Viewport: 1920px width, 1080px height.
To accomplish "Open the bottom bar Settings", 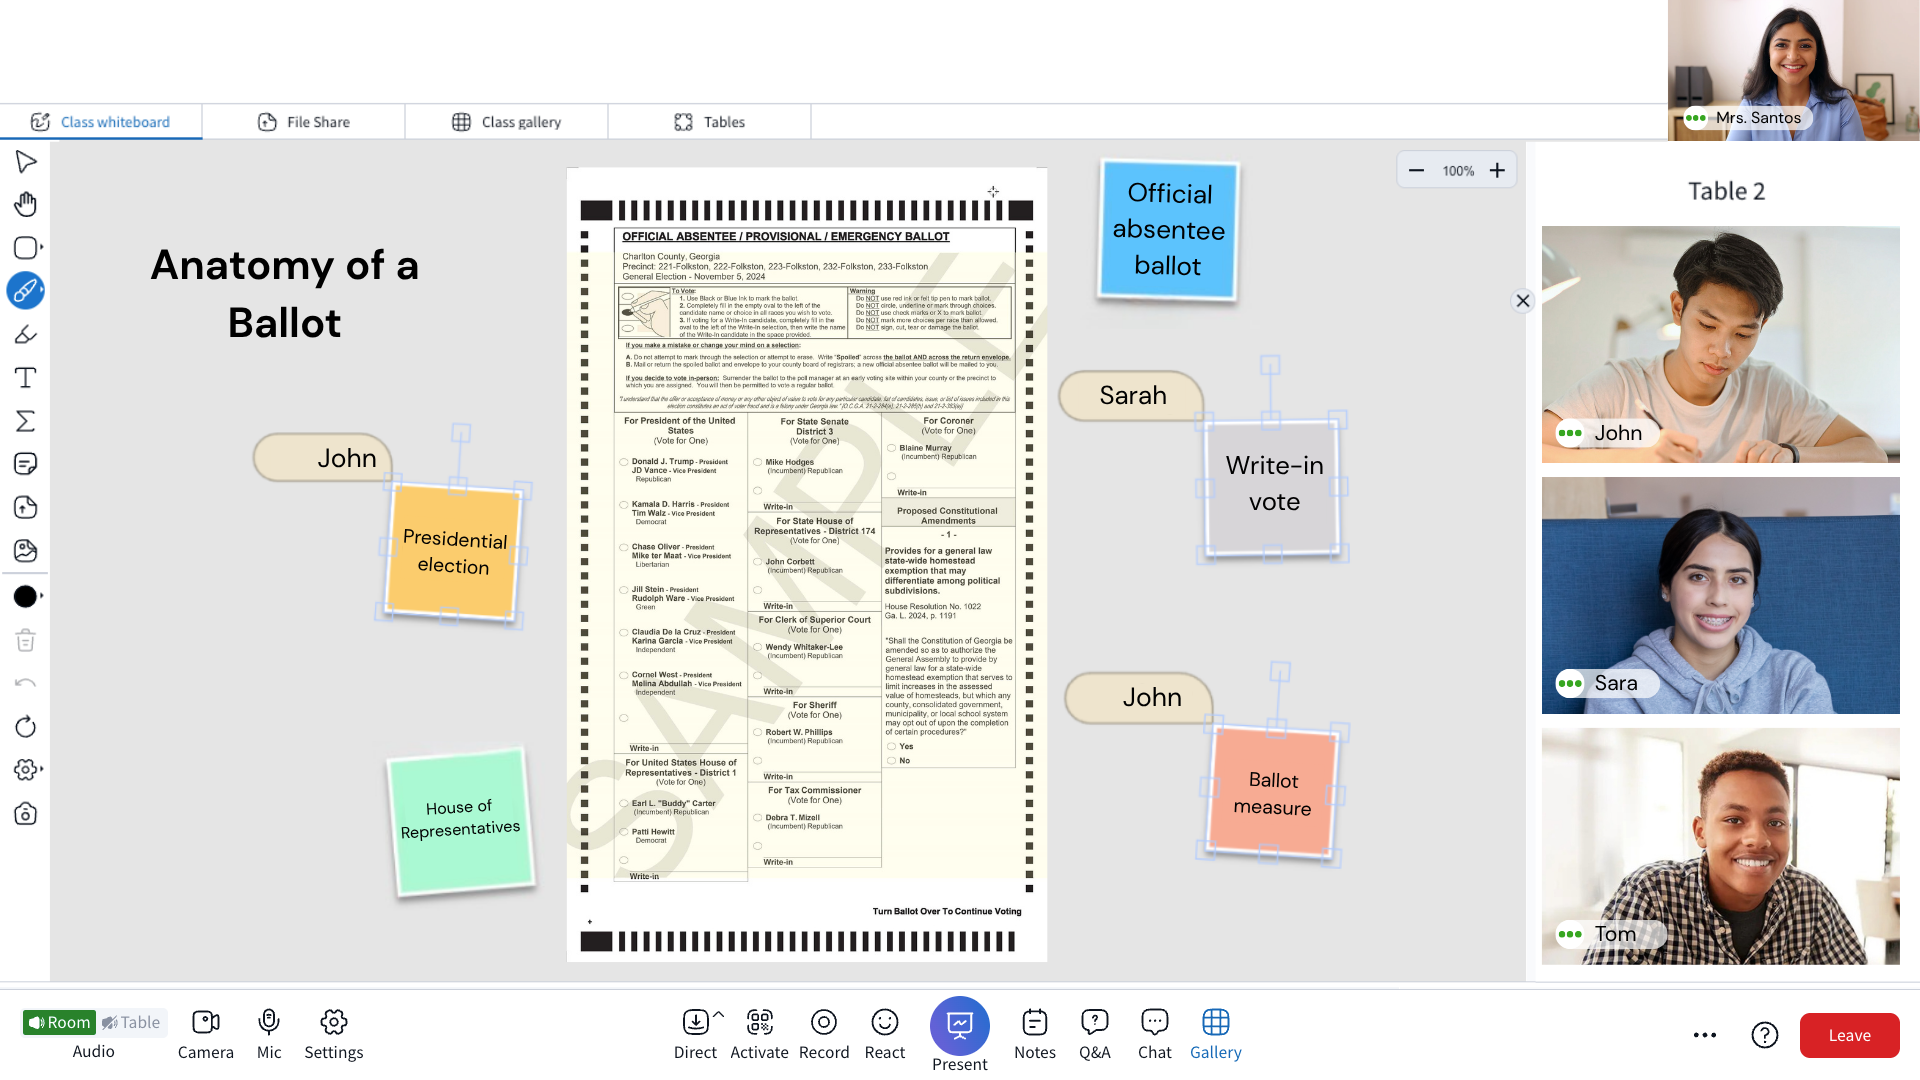I will [x=334, y=1035].
